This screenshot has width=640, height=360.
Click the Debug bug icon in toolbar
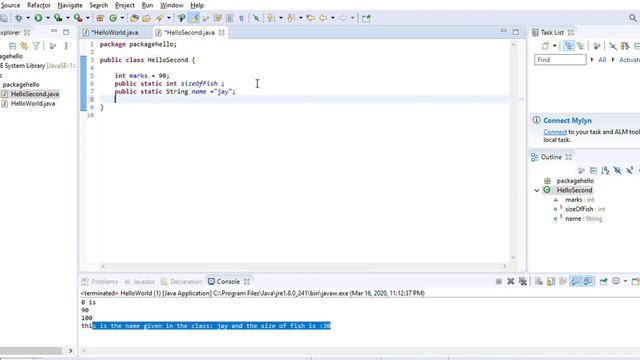18,18
